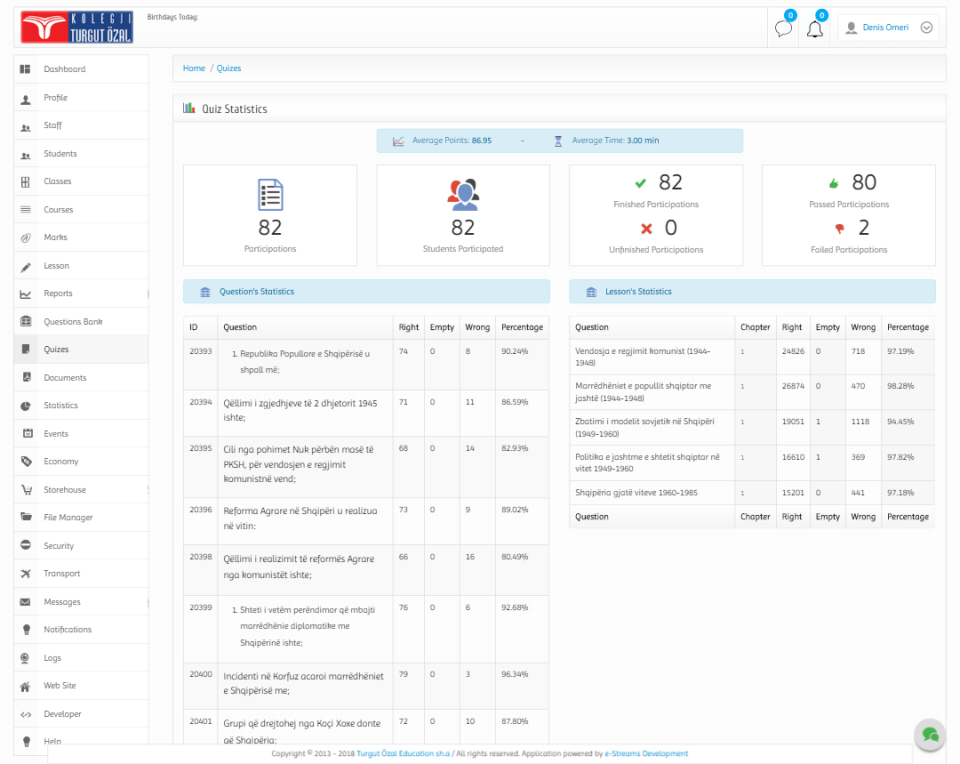The height and width of the screenshot is (764, 960).
Task: Click the notifications bell icon
Action: tap(815, 29)
